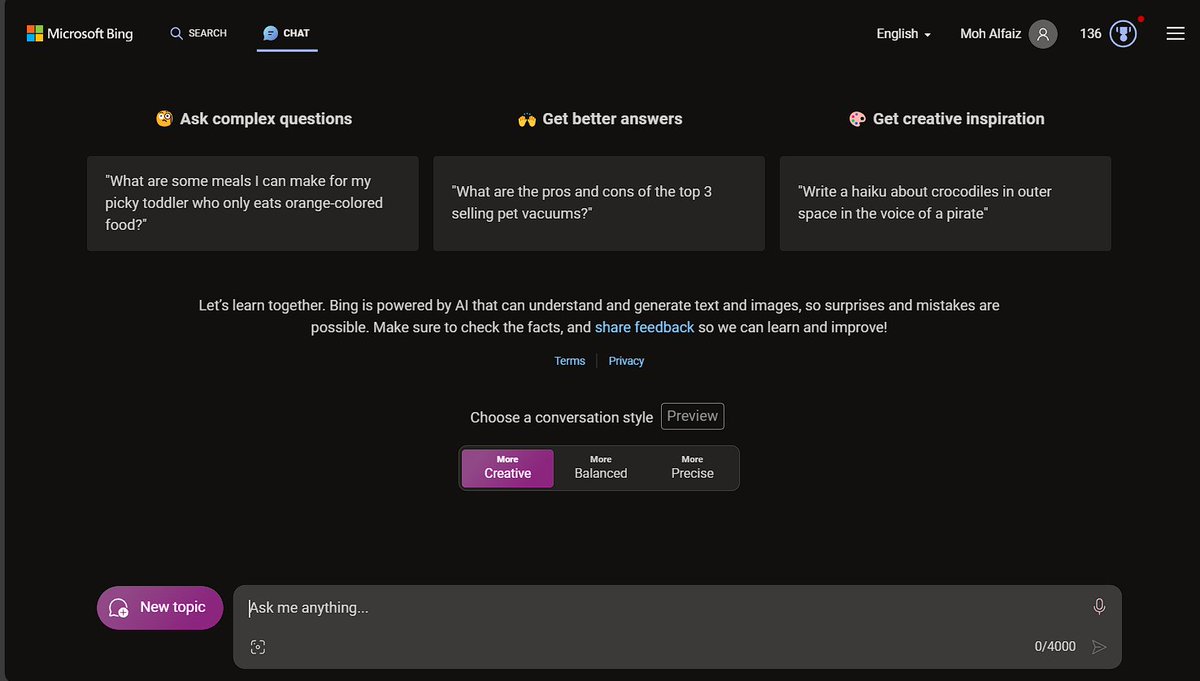The height and width of the screenshot is (681, 1200).
Task: Click the Microsoft Bing logo
Action: (x=79, y=33)
